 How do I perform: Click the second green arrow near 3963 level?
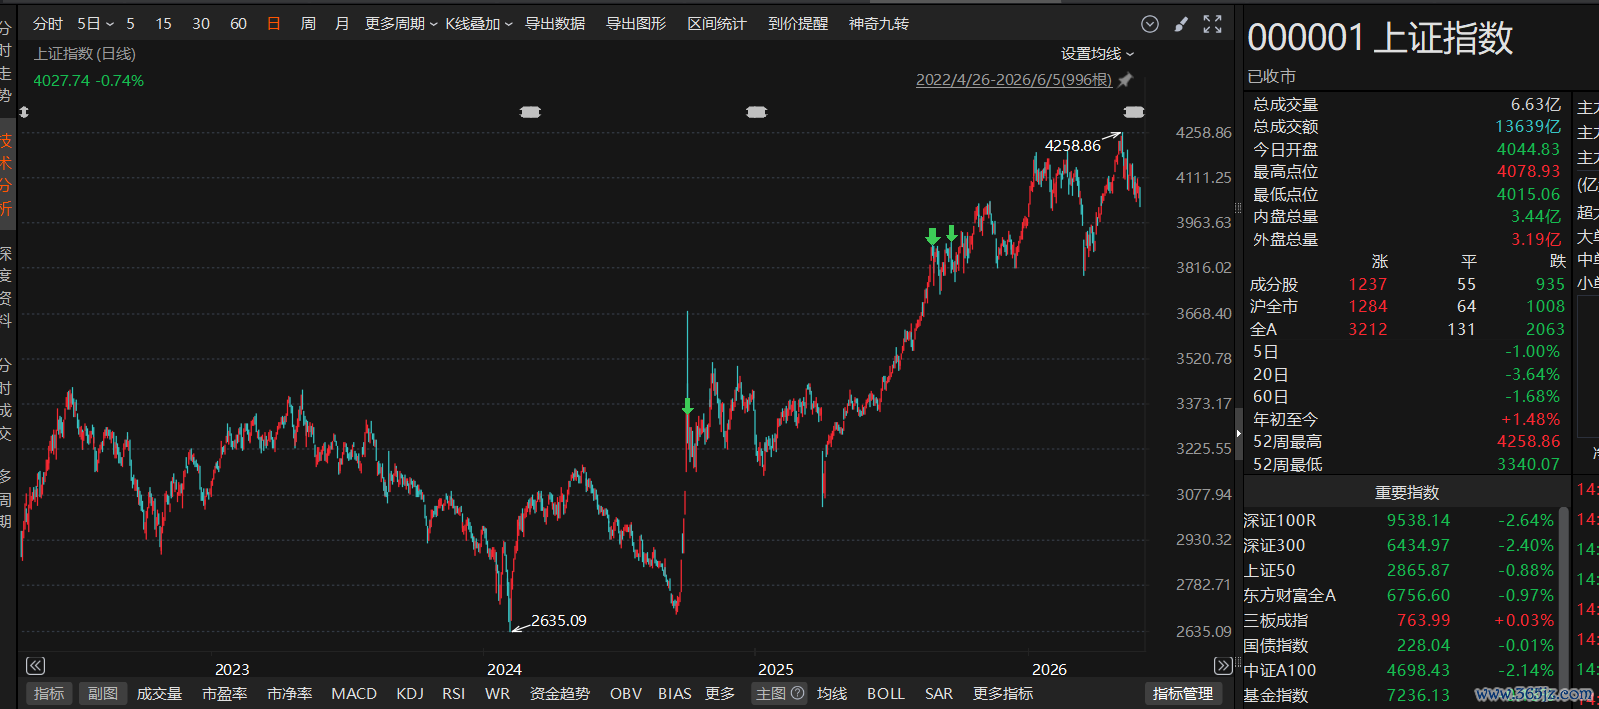click(951, 234)
